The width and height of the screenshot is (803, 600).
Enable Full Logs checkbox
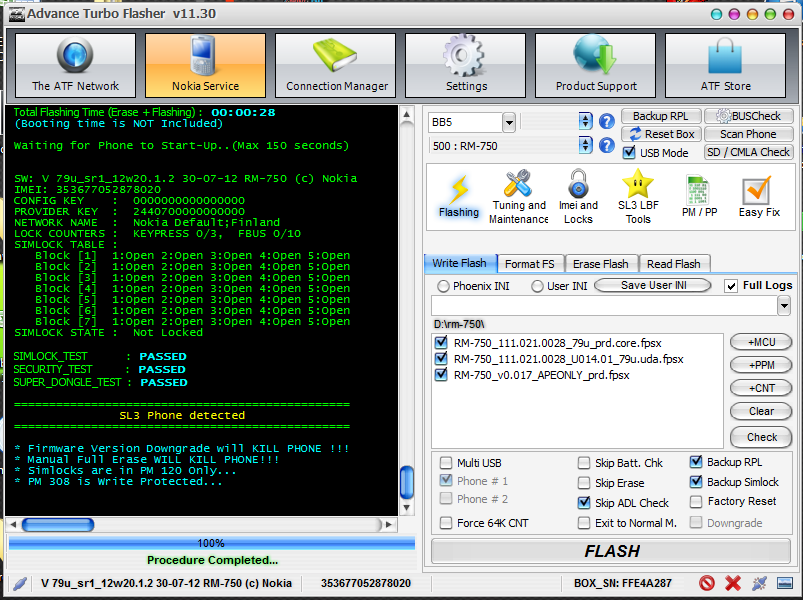coord(731,286)
